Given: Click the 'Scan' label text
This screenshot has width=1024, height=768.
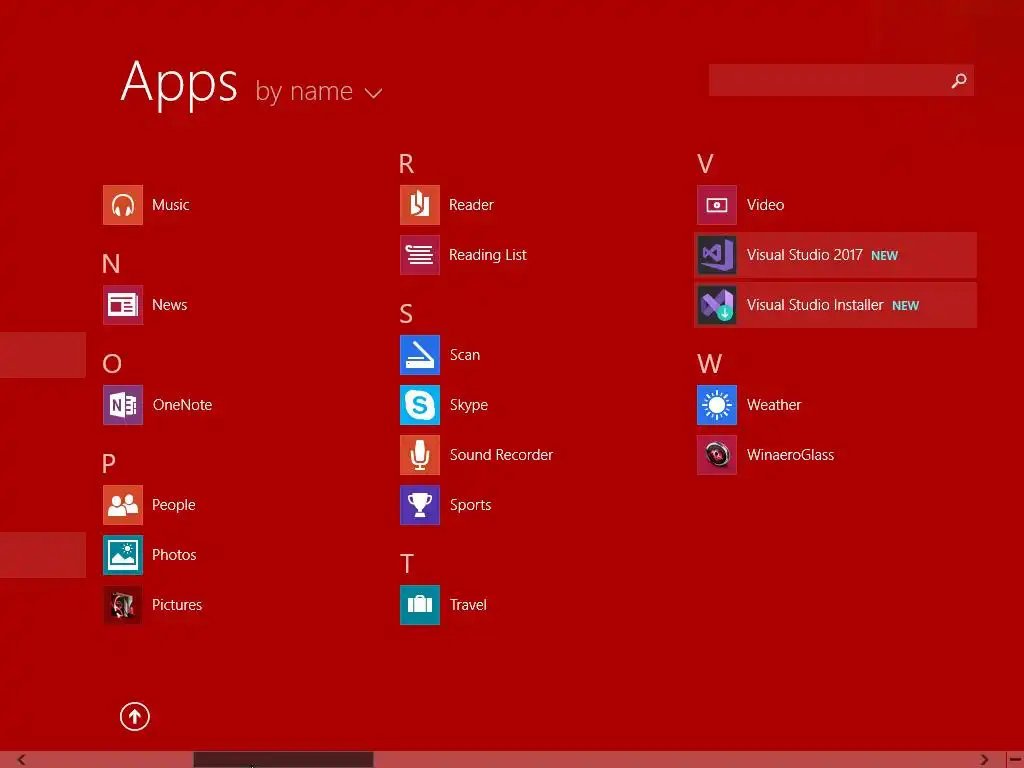Looking at the screenshot, I should 465,355.
